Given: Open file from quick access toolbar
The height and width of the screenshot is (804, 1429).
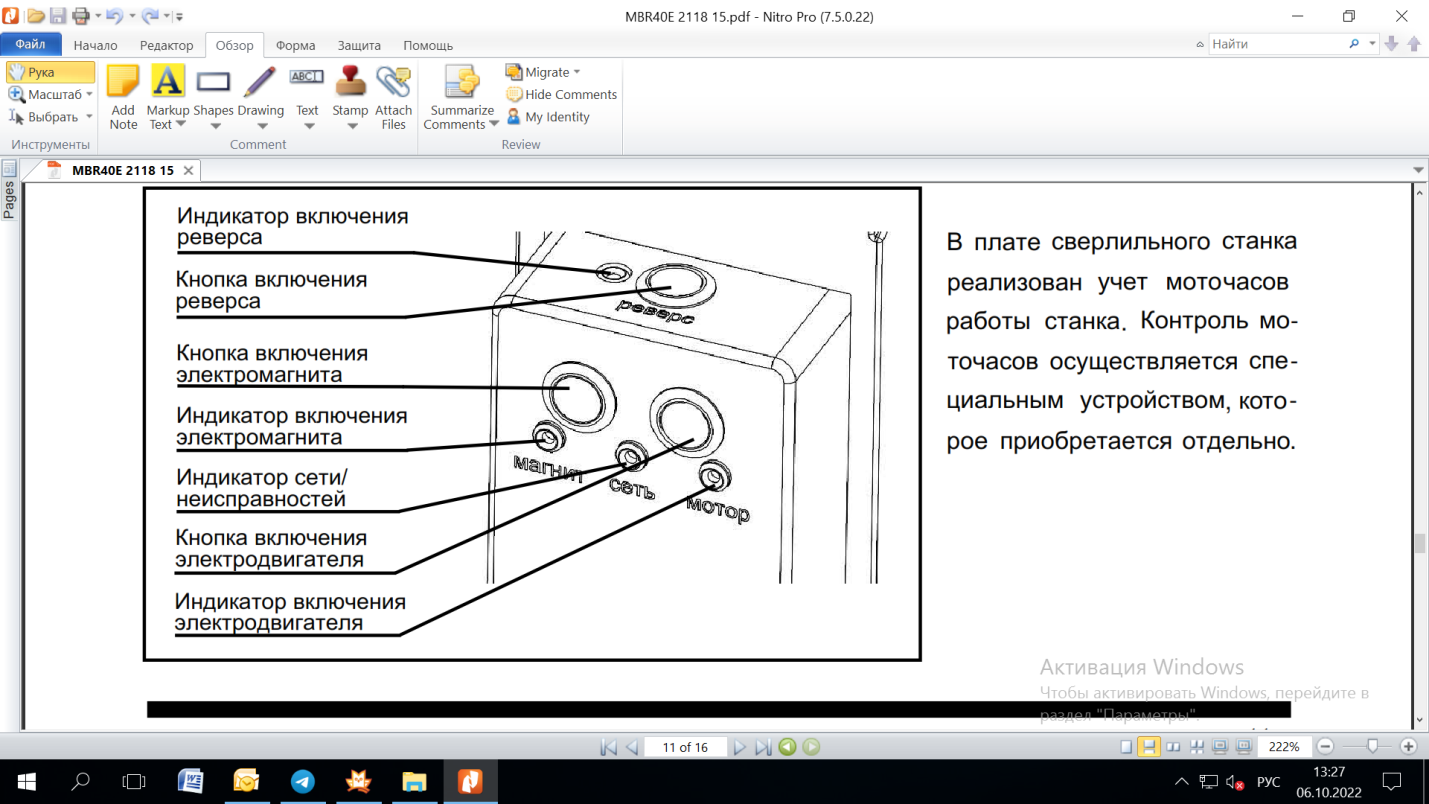Looking at the screenshot, I should pyautogui.click(x=36, y=16).
